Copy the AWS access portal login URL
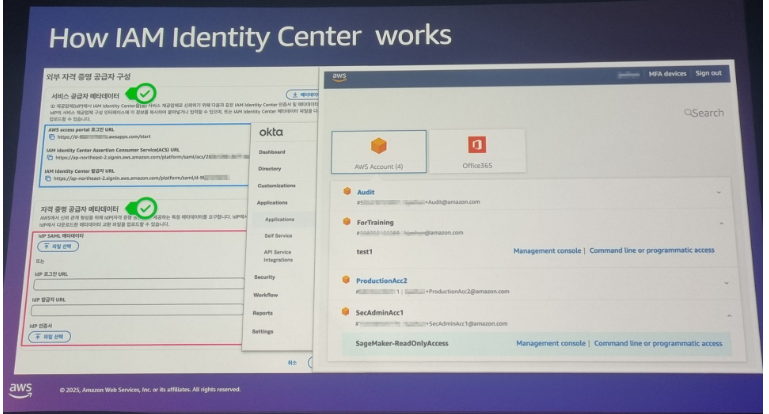The image size is (769, 414). [52, 137]
